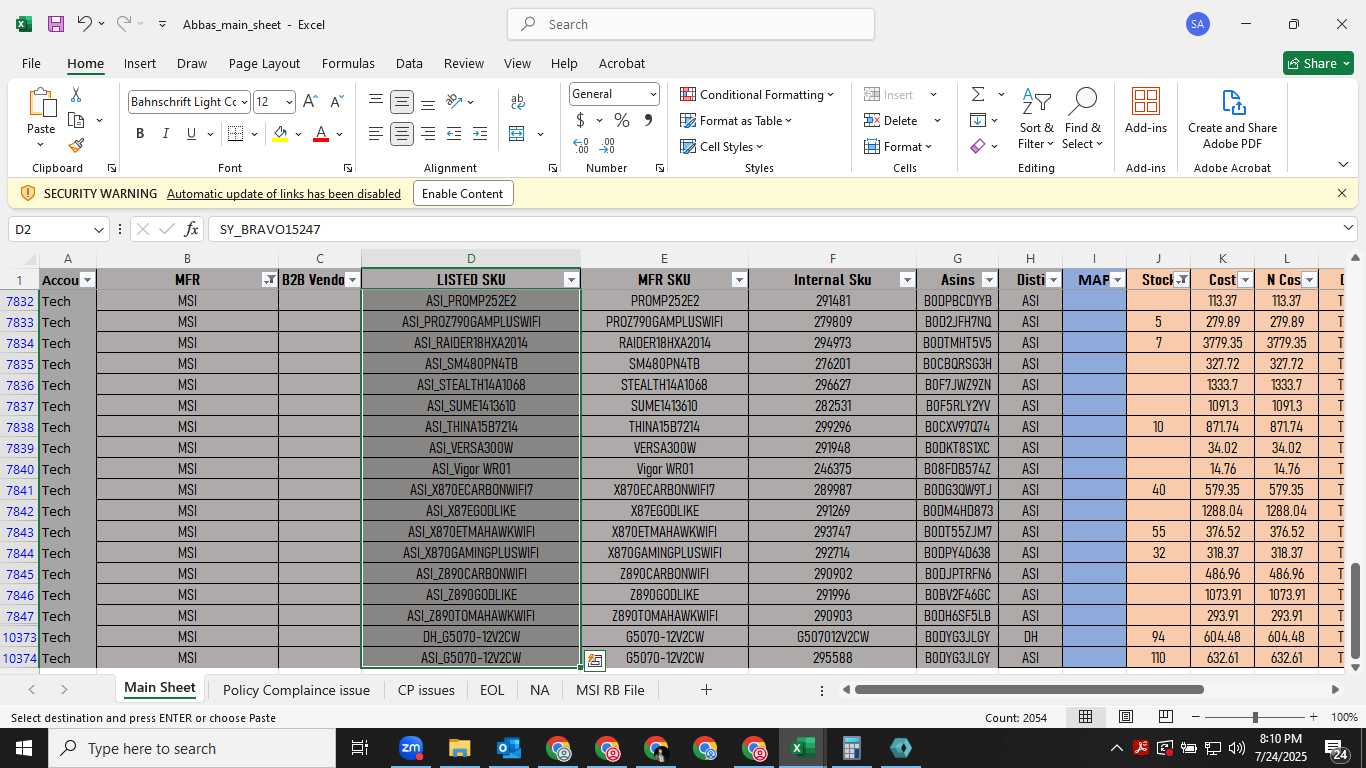
Task: Open the font size dropdown
Action: click(x=289, y=102)
